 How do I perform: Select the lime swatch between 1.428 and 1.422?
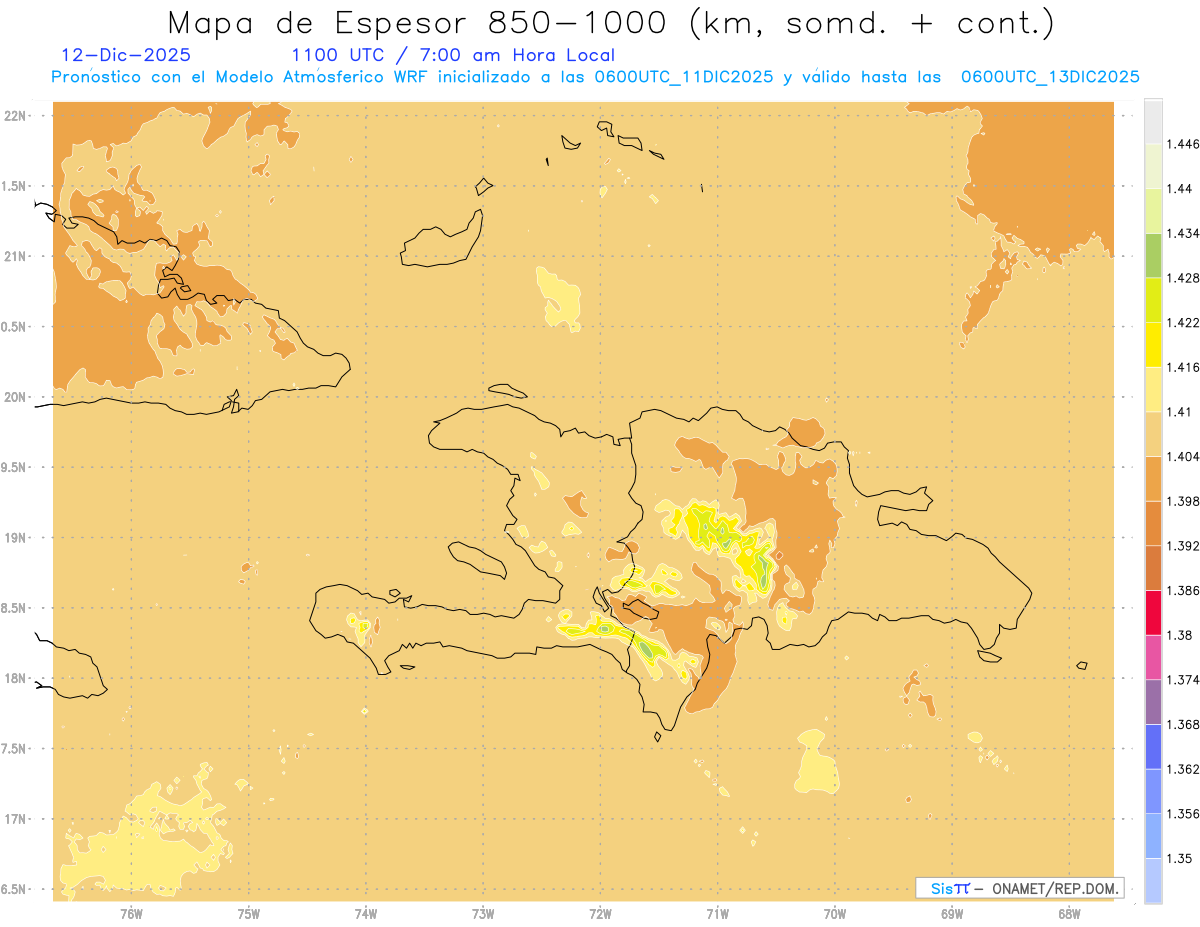point(1153,300)
